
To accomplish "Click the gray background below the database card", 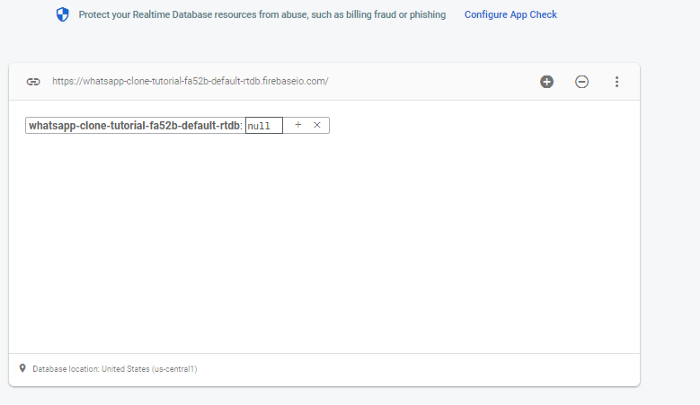I will (x=320, y=396).
